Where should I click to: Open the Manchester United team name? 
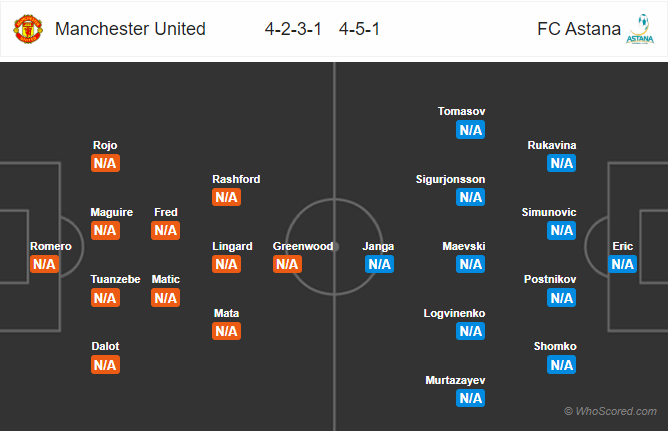point(130,29)
